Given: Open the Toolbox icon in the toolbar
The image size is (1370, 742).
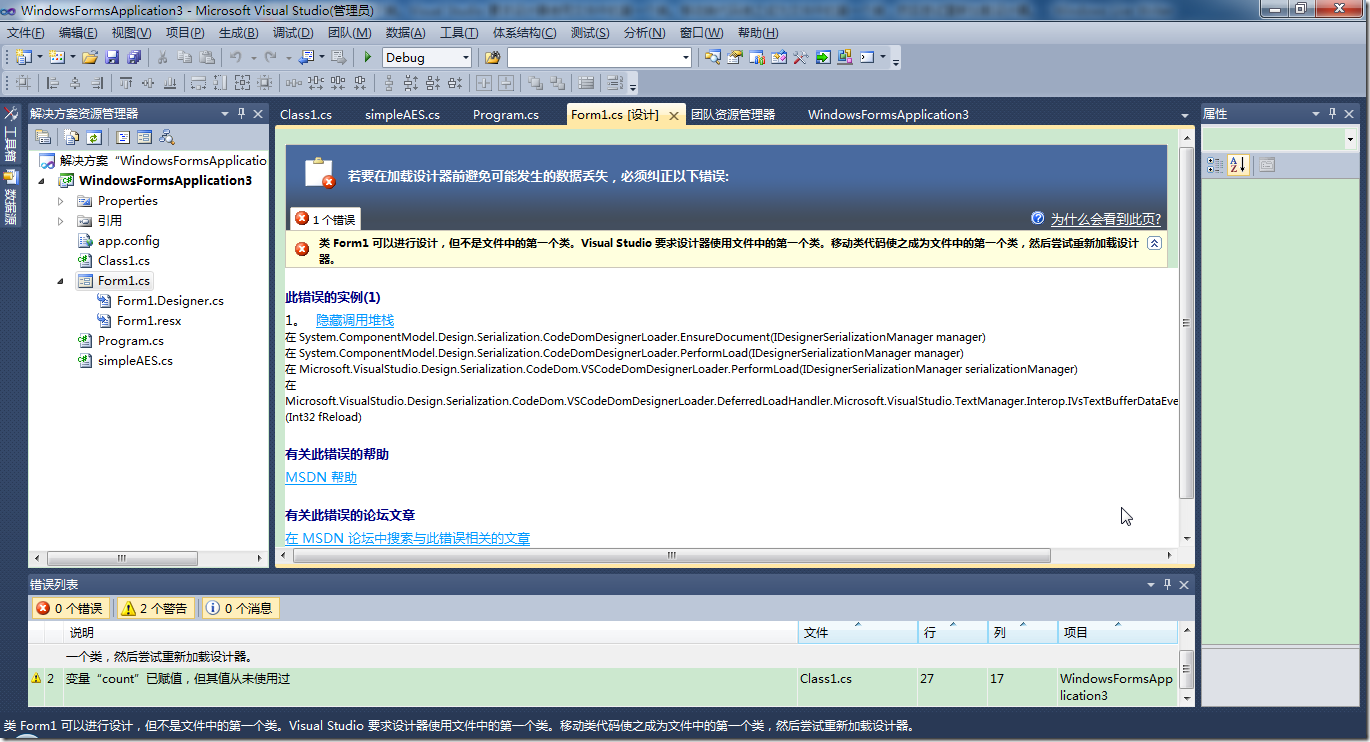Looking at the screenshot, I should coord(801,57).
